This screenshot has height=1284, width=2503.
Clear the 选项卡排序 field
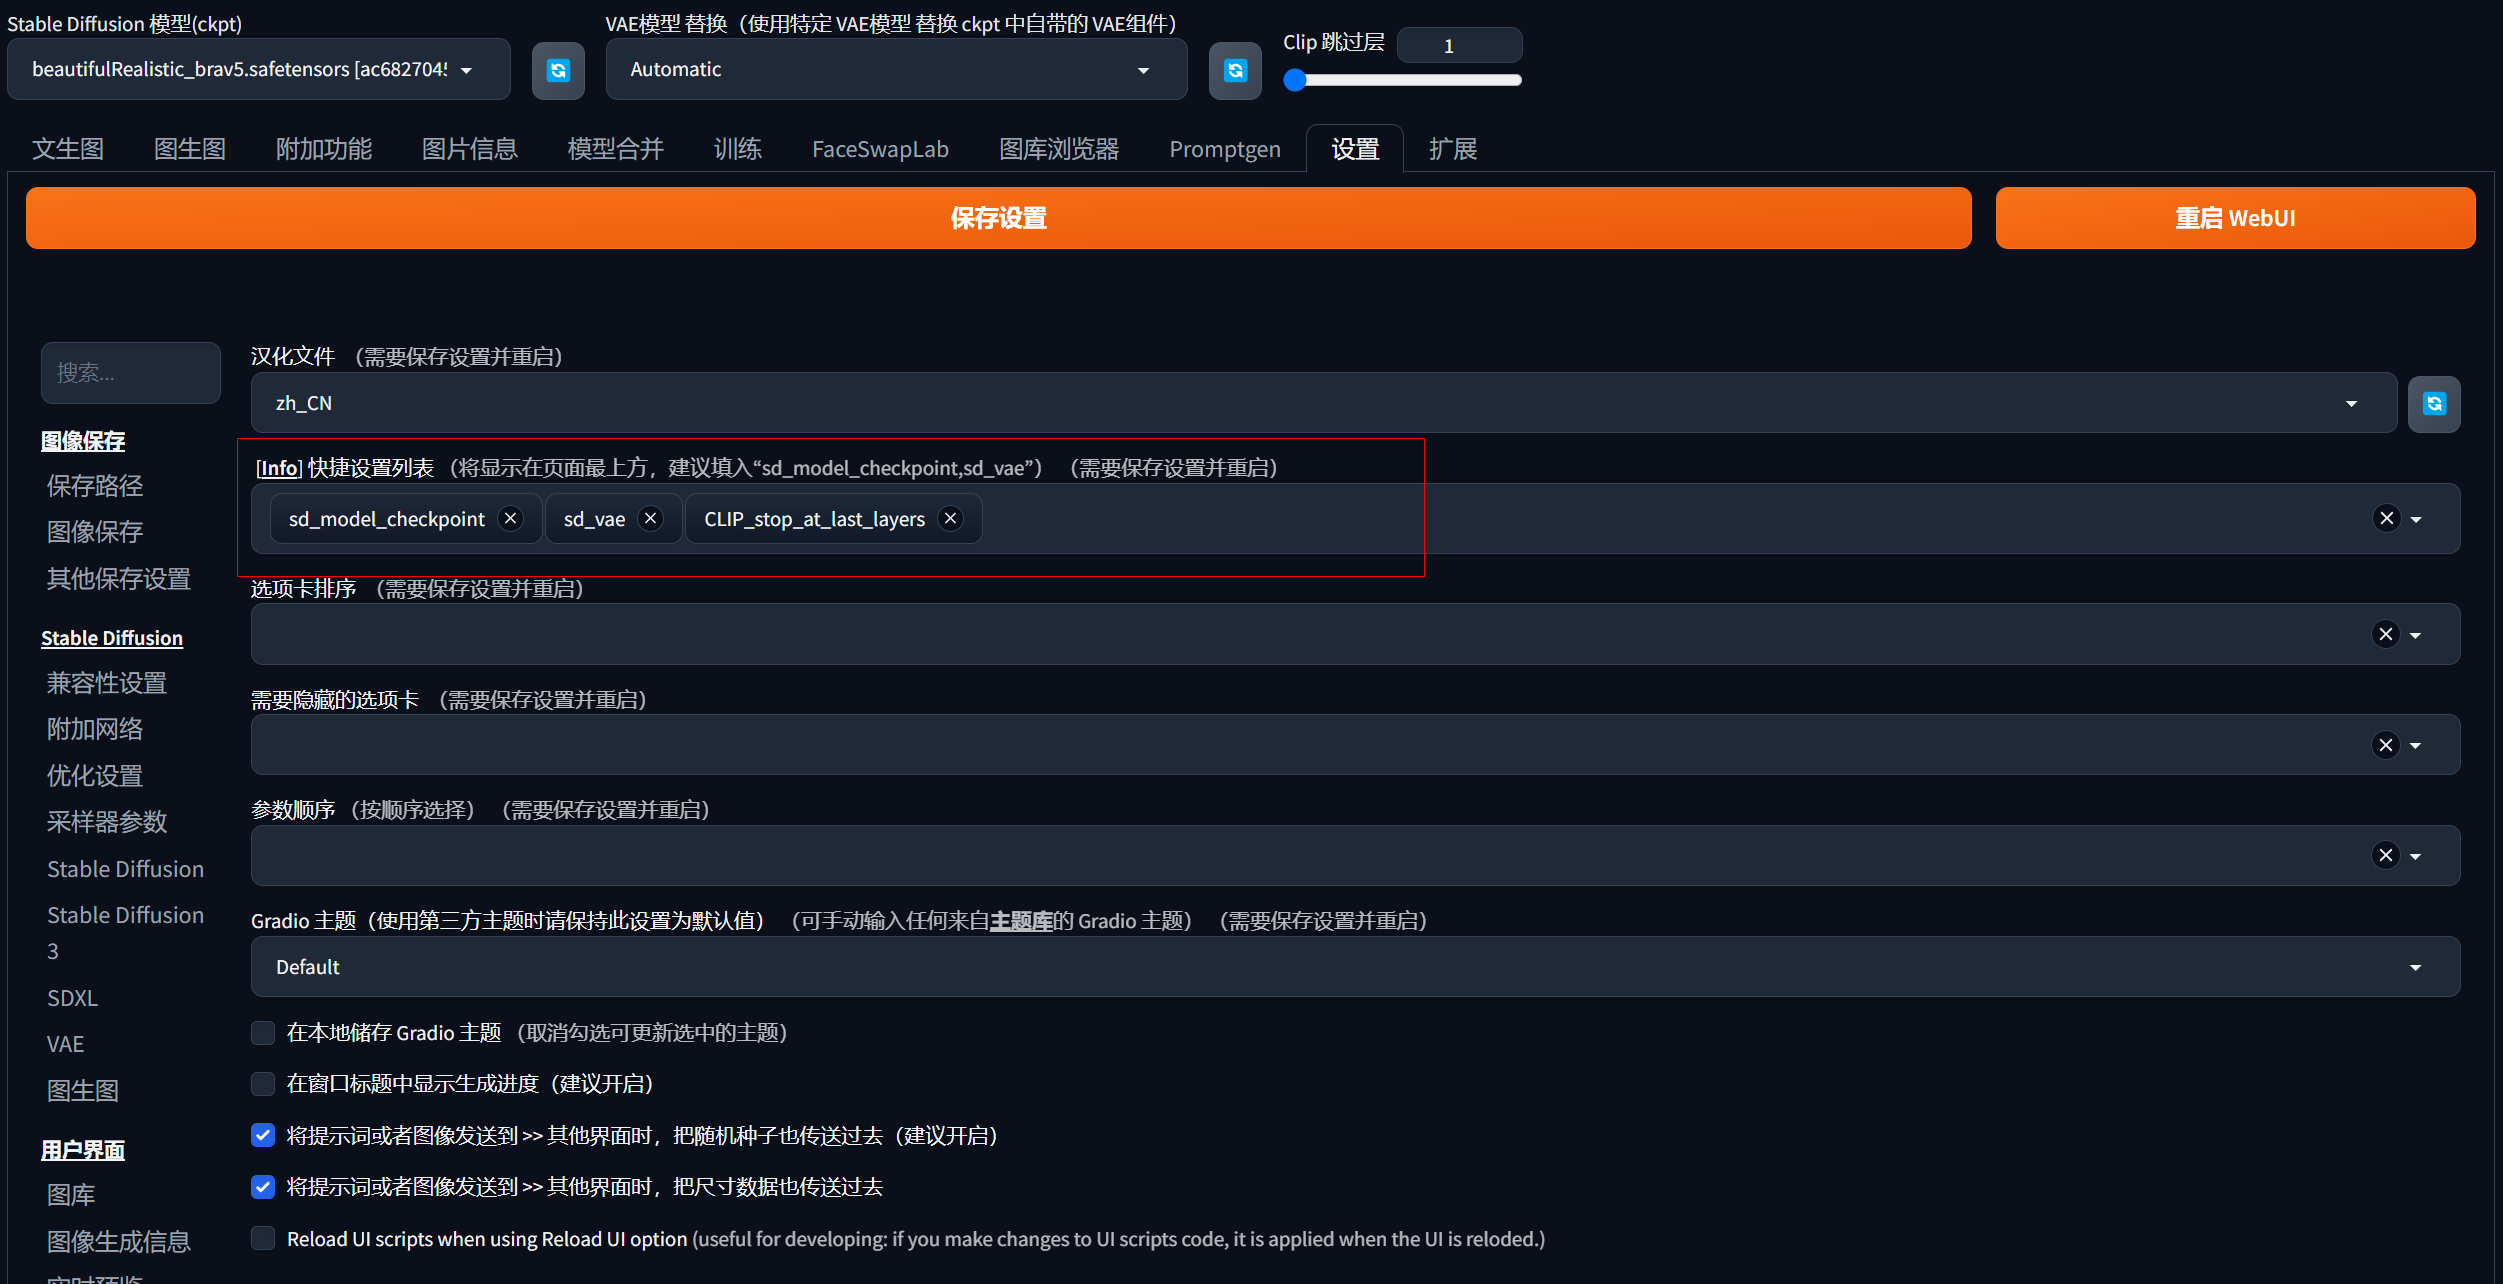(x=2386, y=635)
